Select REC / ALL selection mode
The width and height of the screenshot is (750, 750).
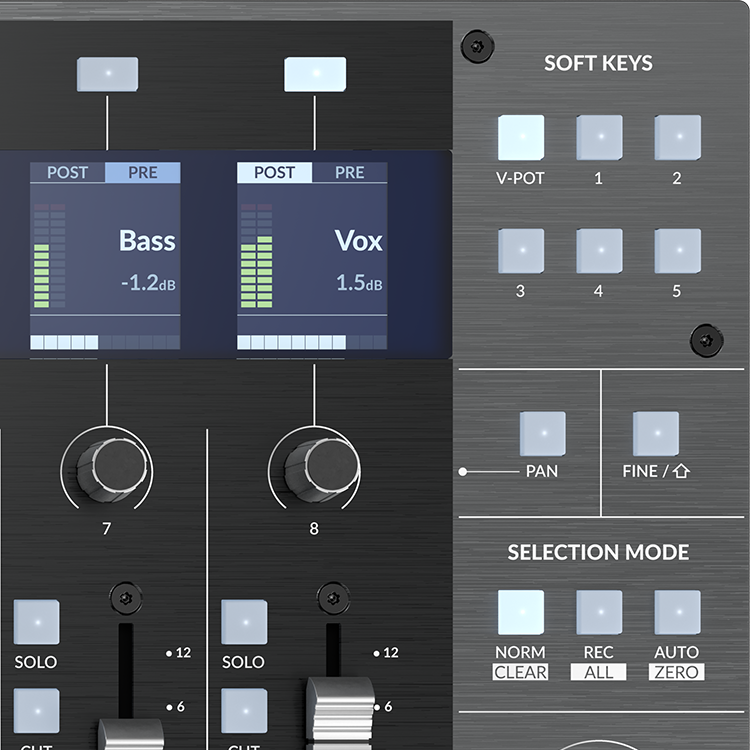click(x=598, y=613)
